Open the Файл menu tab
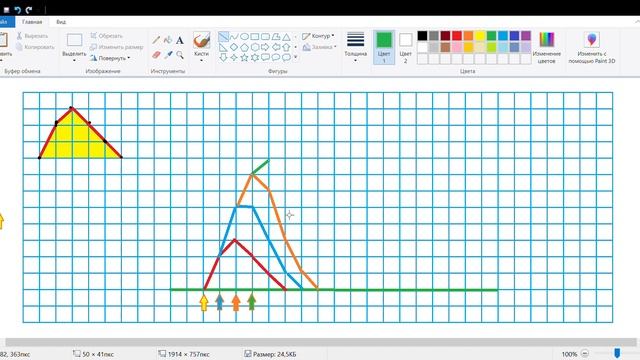Screen dimensions: 640x360 point(6,22)
